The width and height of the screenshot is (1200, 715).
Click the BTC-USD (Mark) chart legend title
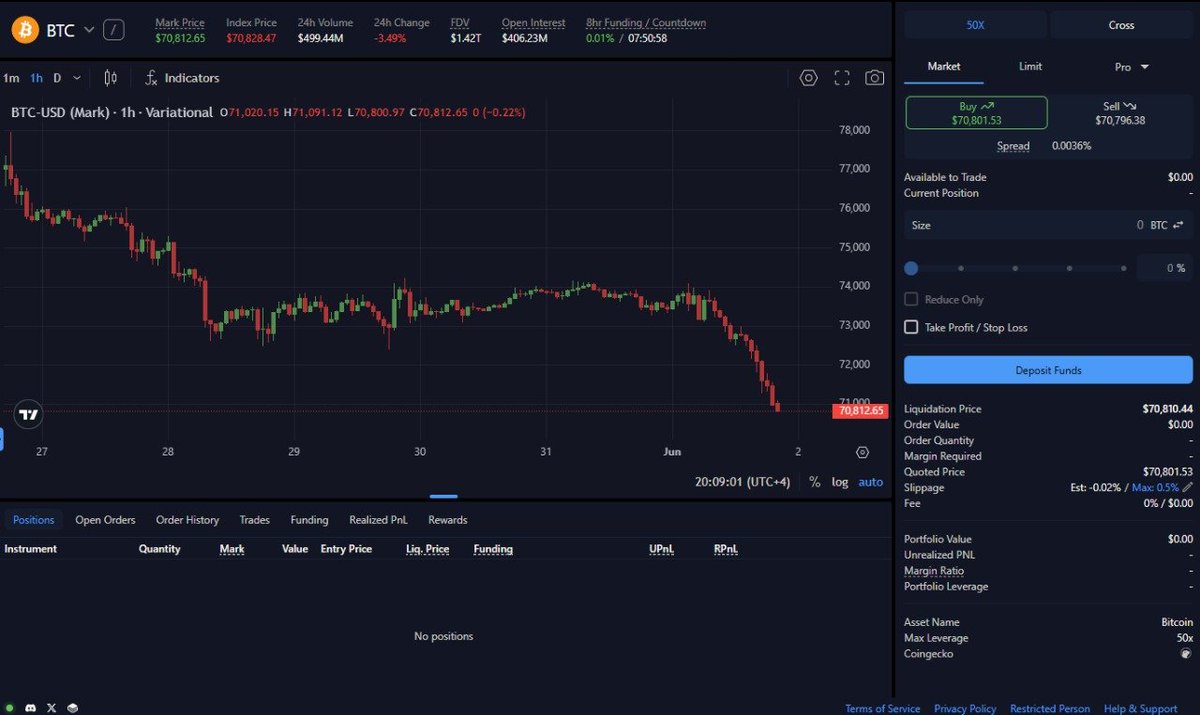point(112,112)
